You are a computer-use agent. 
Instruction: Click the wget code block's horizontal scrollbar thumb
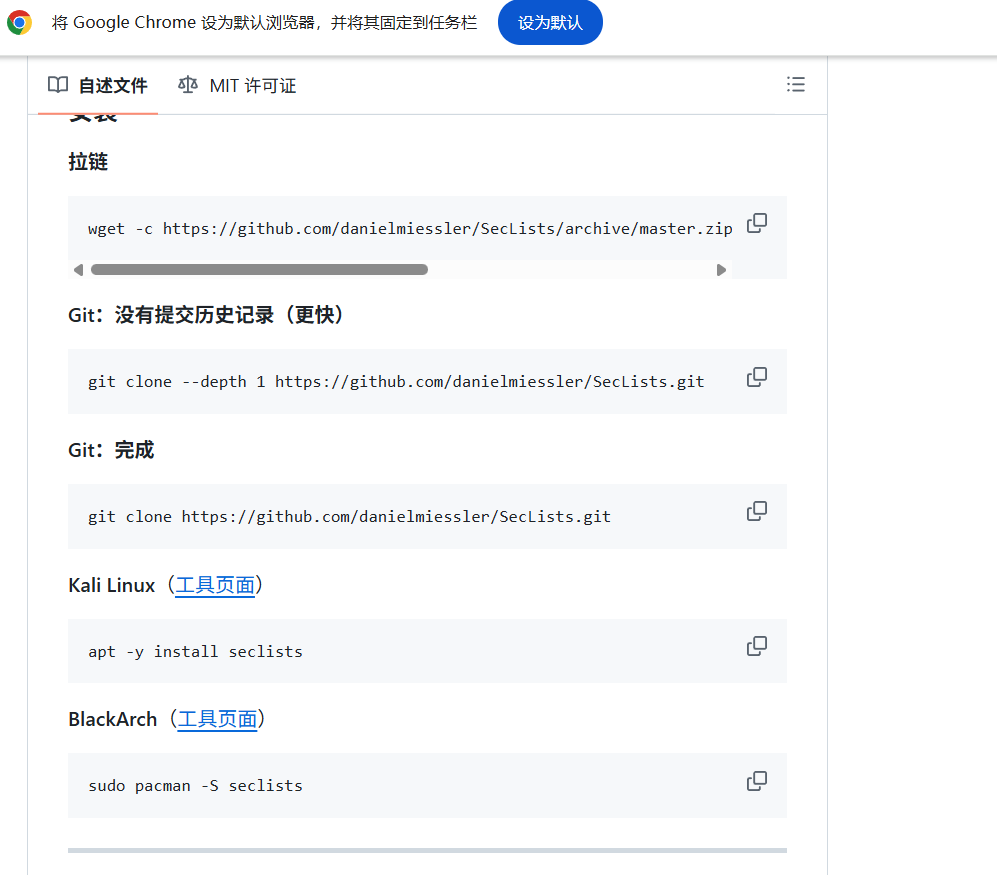[259, 270]
